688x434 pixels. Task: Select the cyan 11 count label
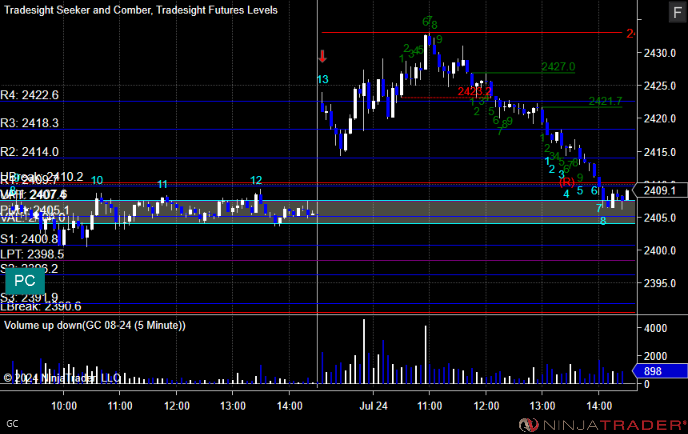[x=163, y=184]
